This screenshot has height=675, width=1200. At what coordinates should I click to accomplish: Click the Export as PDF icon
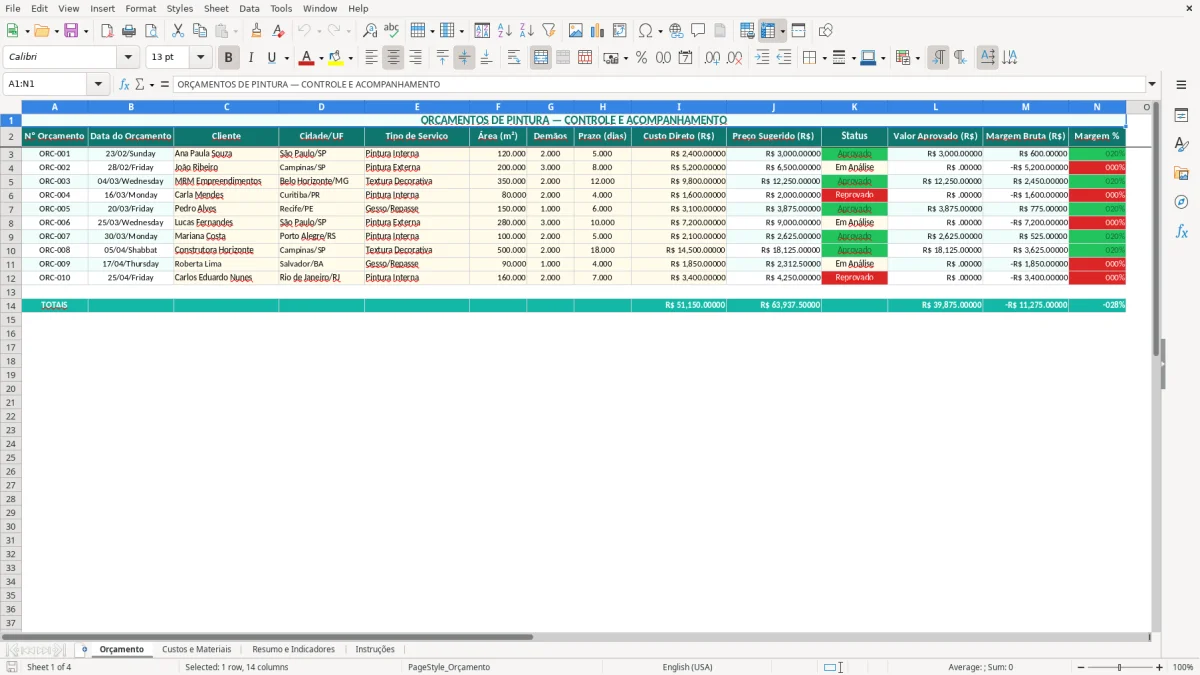pos(107,31)
